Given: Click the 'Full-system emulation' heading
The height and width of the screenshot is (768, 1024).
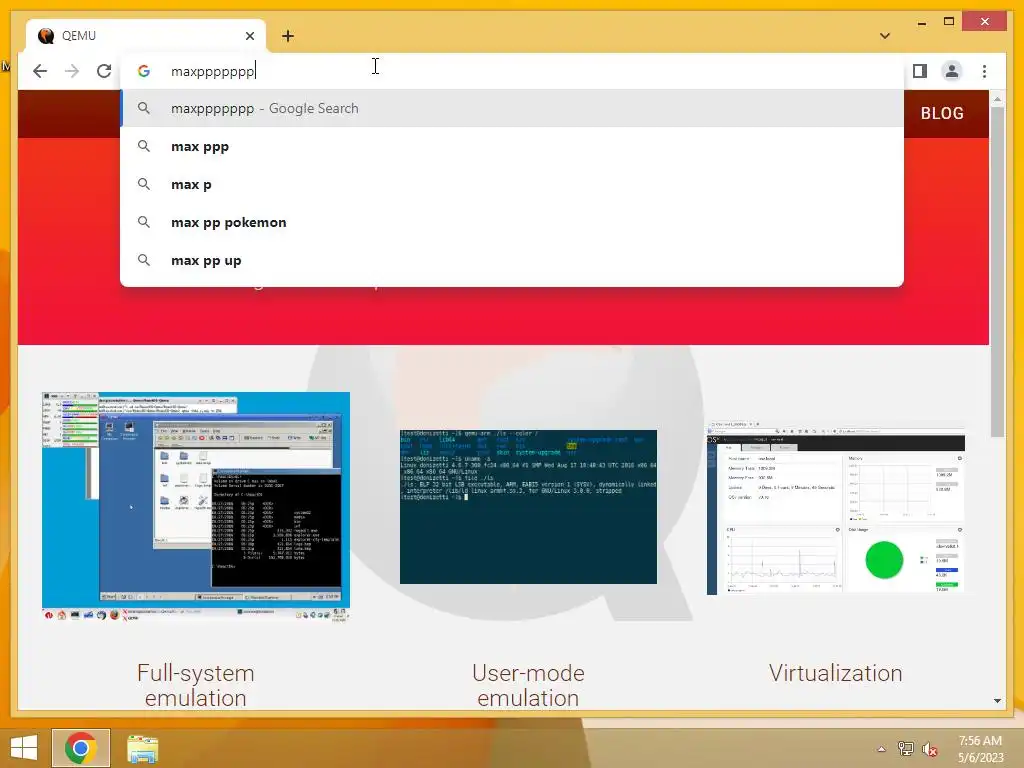Looking at the screenshot, I should coord(196,685).
